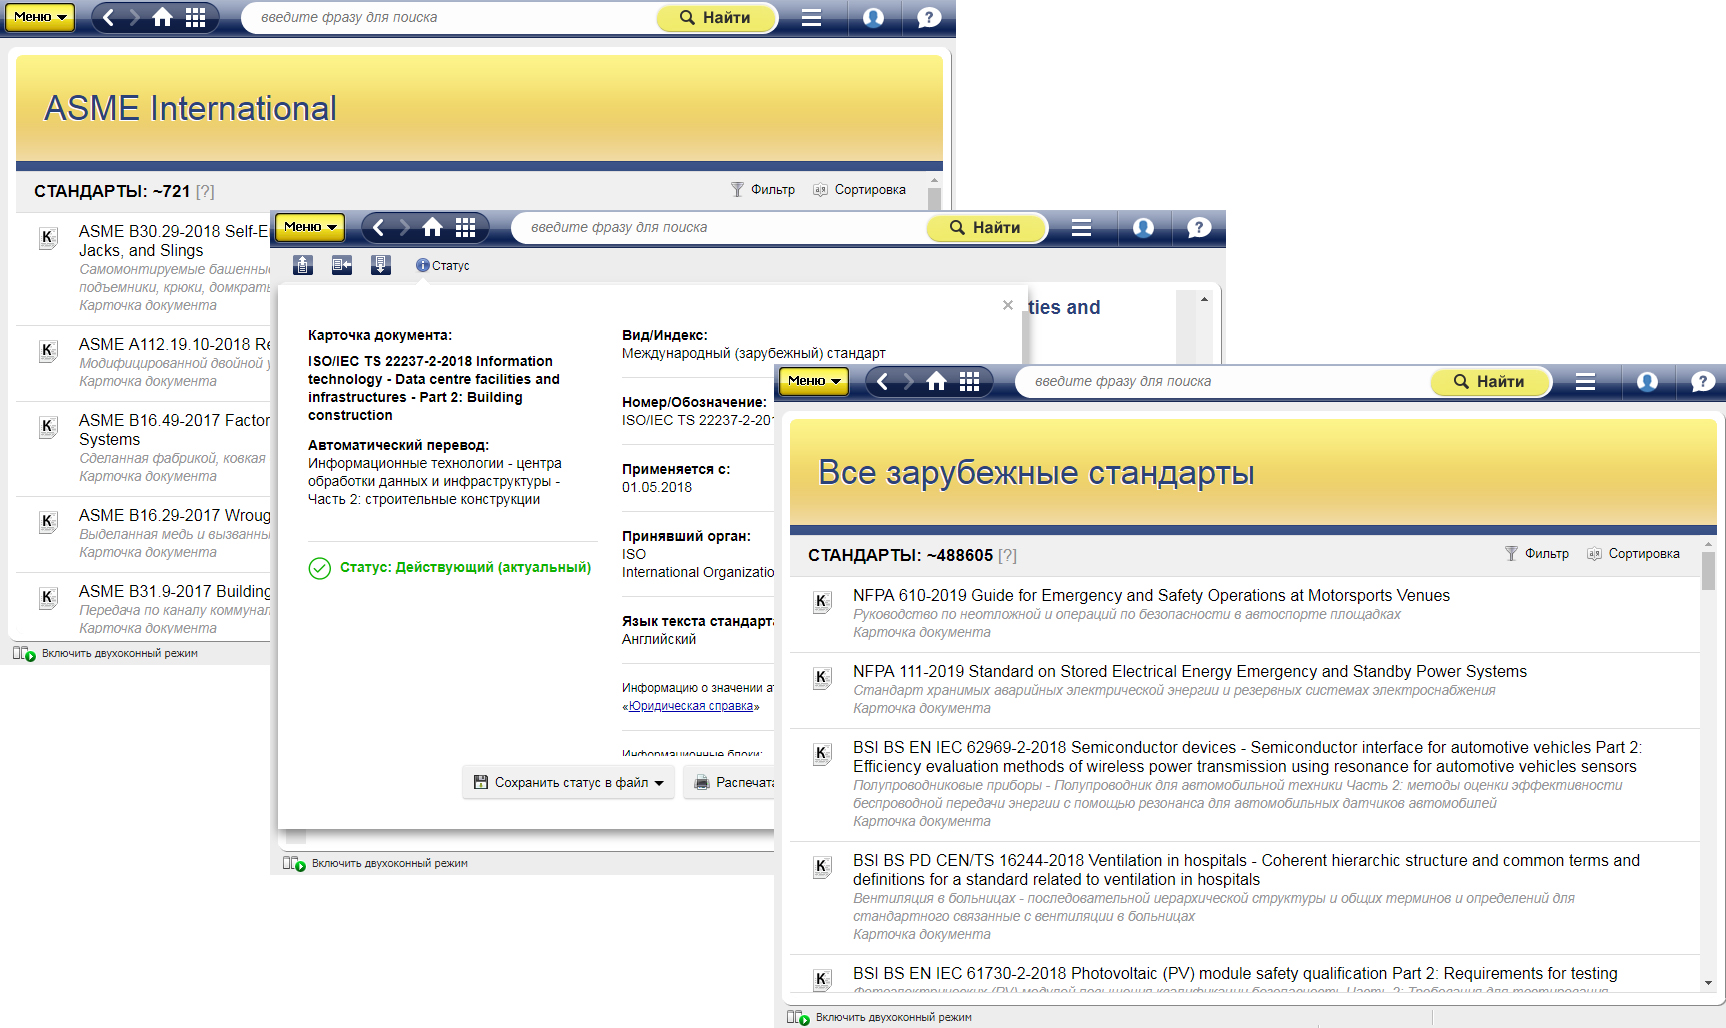Image resolution: width=1726 pixels, height=1028 pixels.
Task: Open ASME B16.49-2017 list entry
Action: click(174, 421)
